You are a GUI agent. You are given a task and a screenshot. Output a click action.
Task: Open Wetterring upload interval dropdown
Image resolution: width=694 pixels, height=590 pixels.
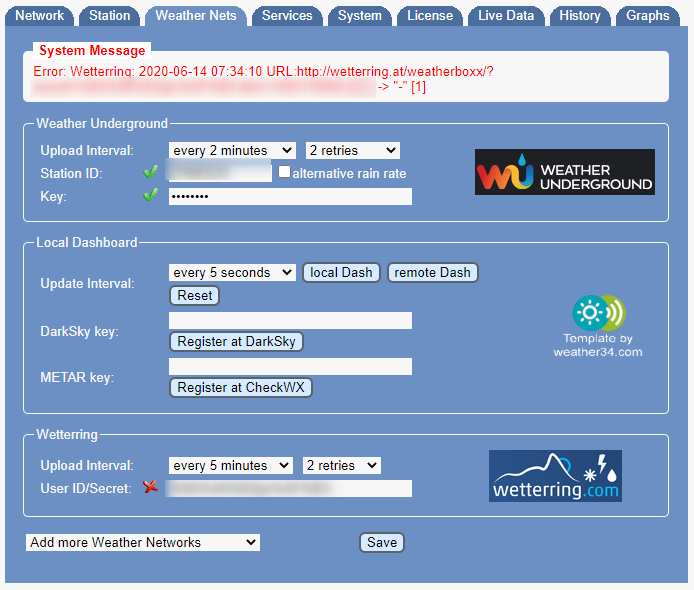(x=230, y=466)
